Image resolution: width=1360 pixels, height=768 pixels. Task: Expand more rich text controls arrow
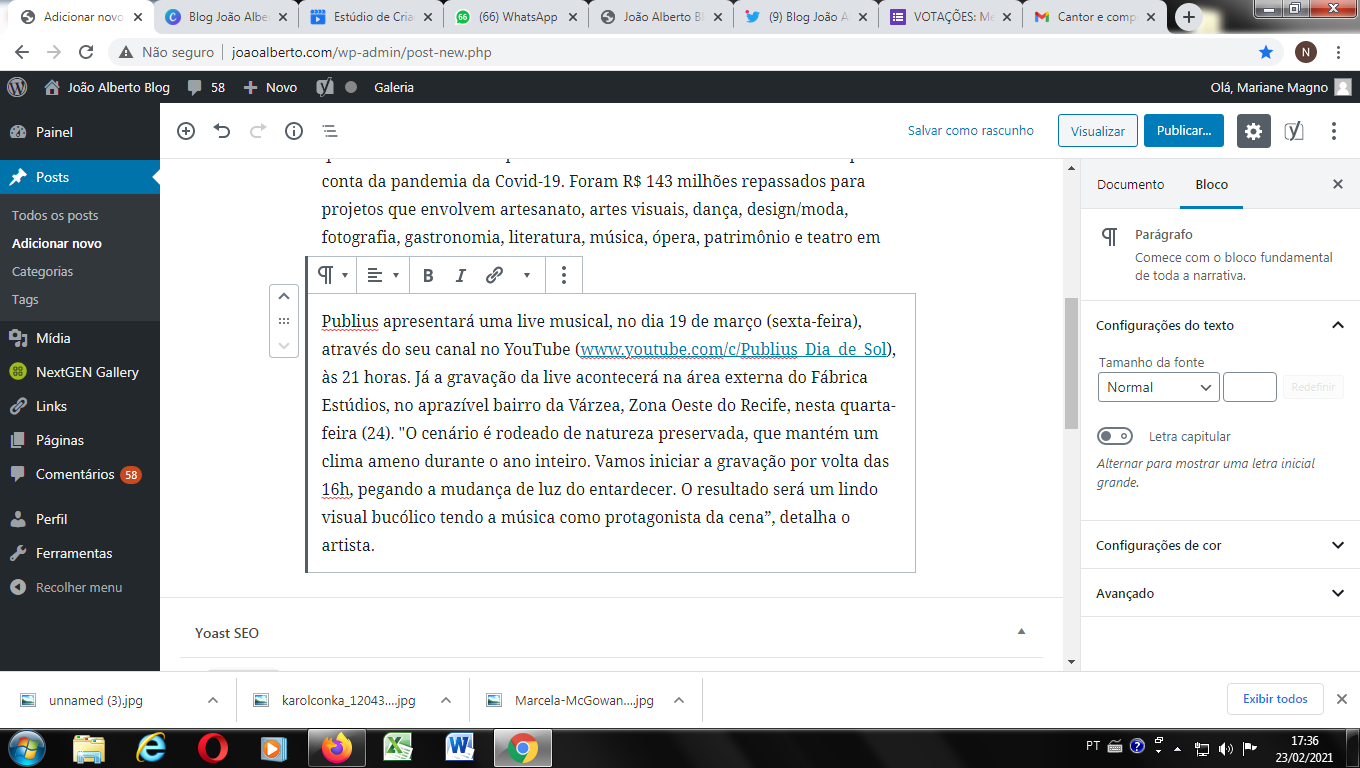[527, 275]
